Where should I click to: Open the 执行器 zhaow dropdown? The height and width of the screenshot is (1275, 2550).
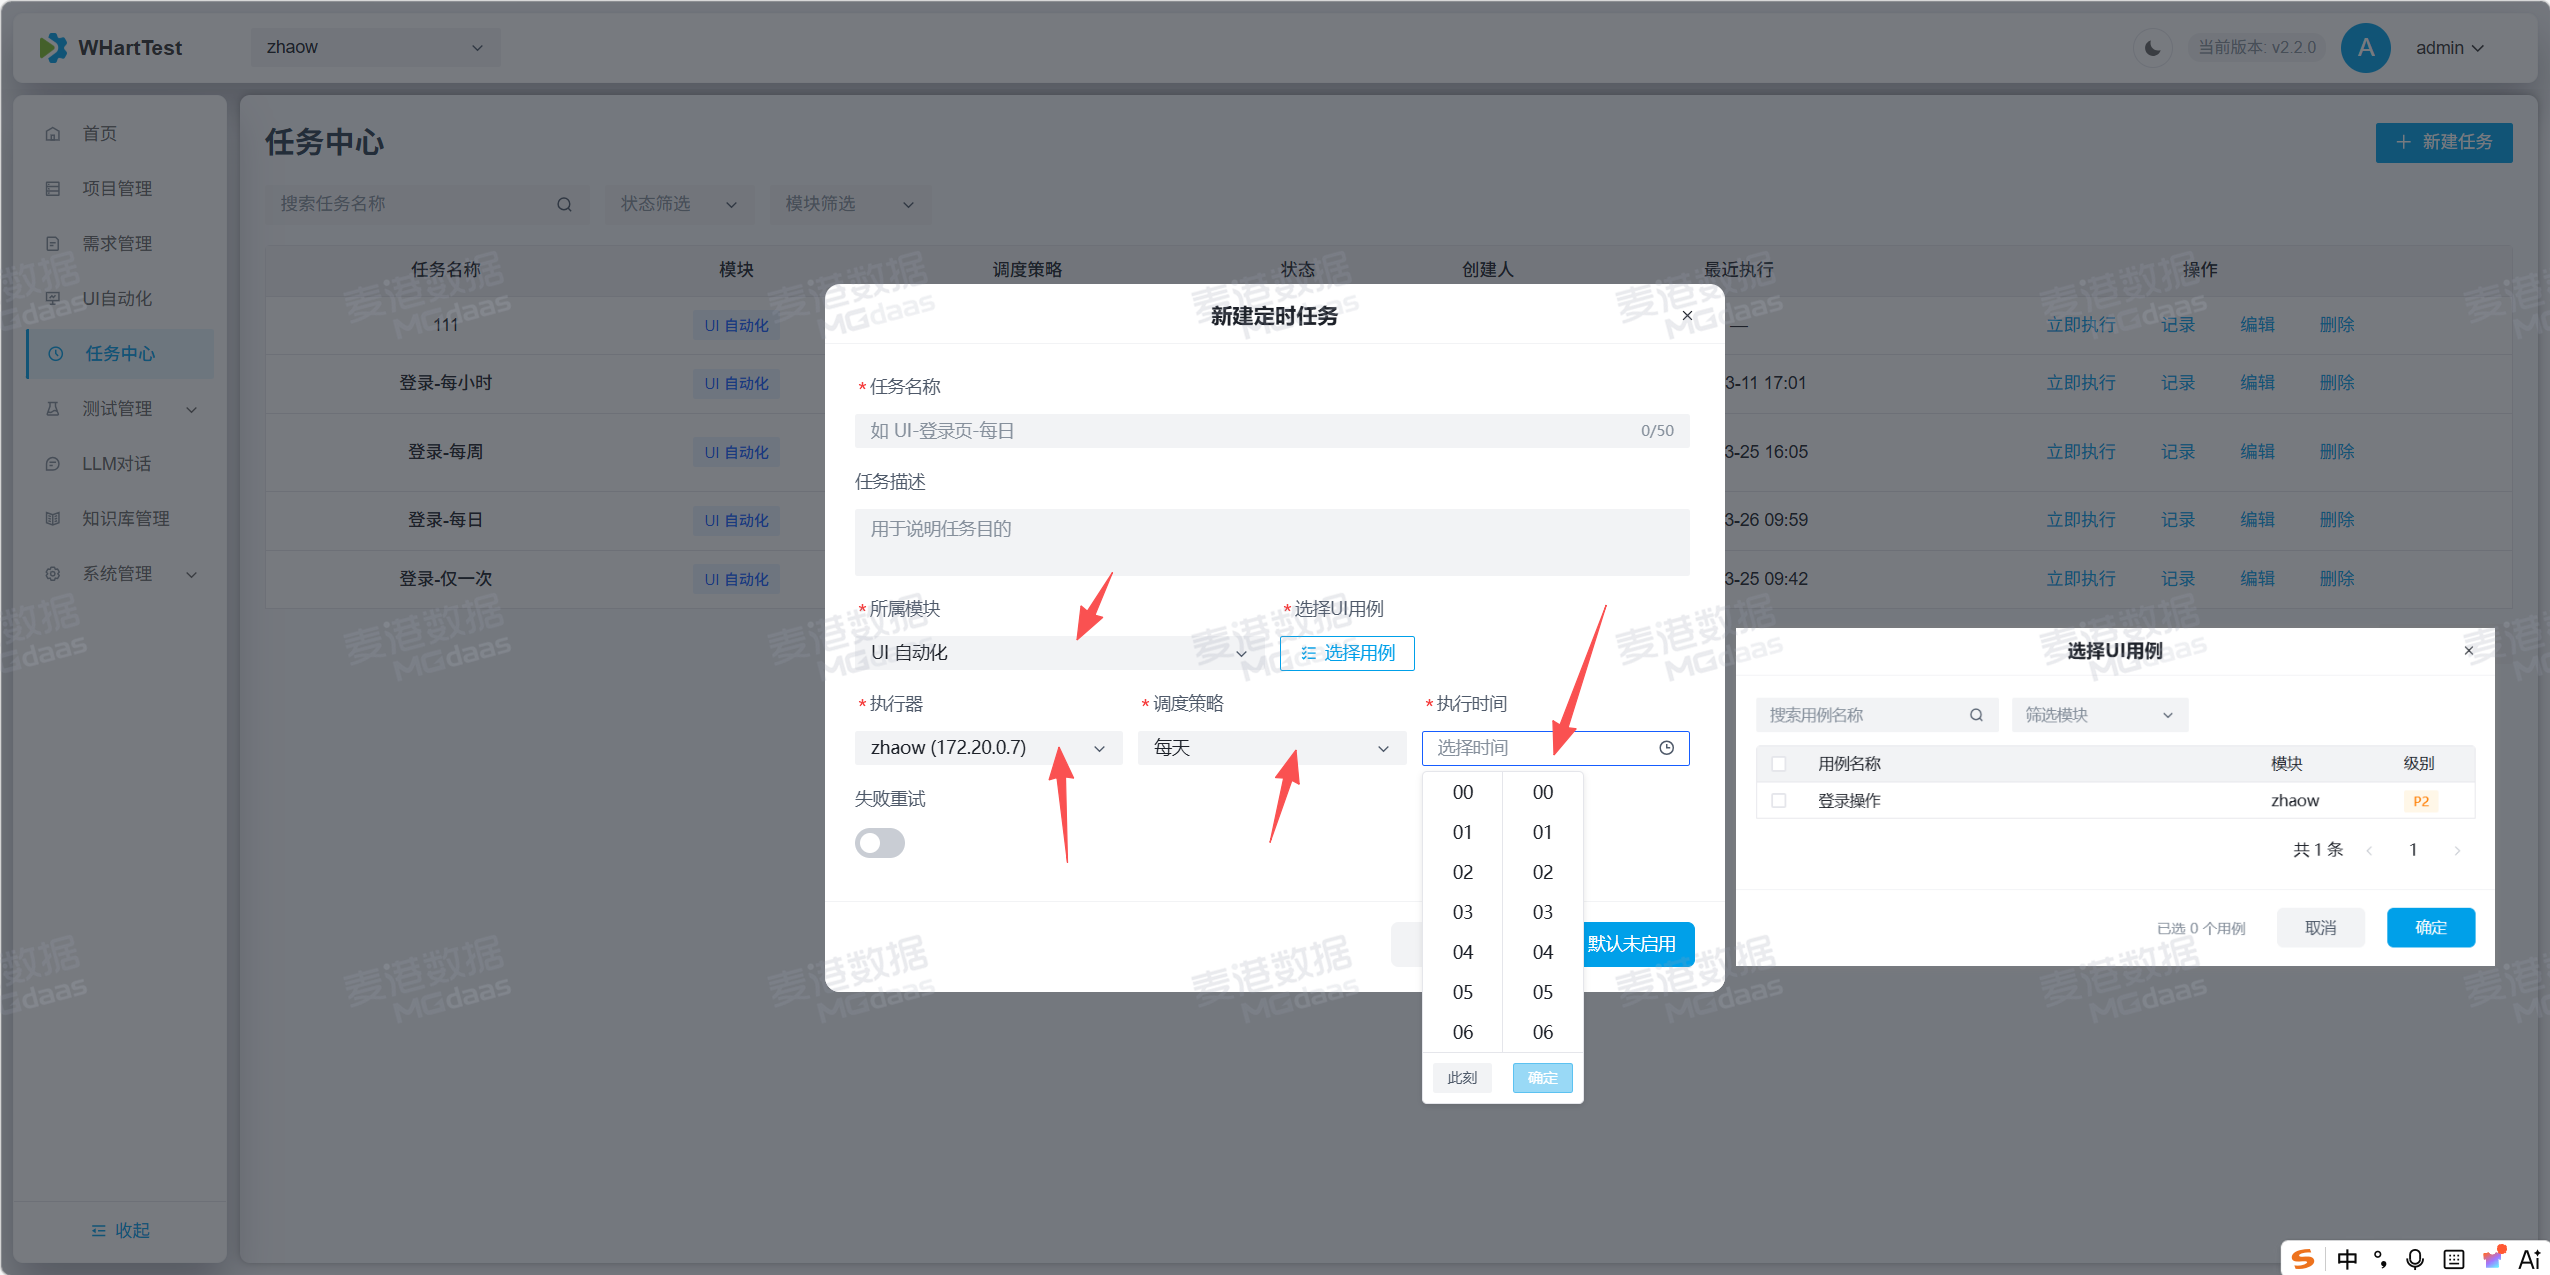click(x=987, y=748)
